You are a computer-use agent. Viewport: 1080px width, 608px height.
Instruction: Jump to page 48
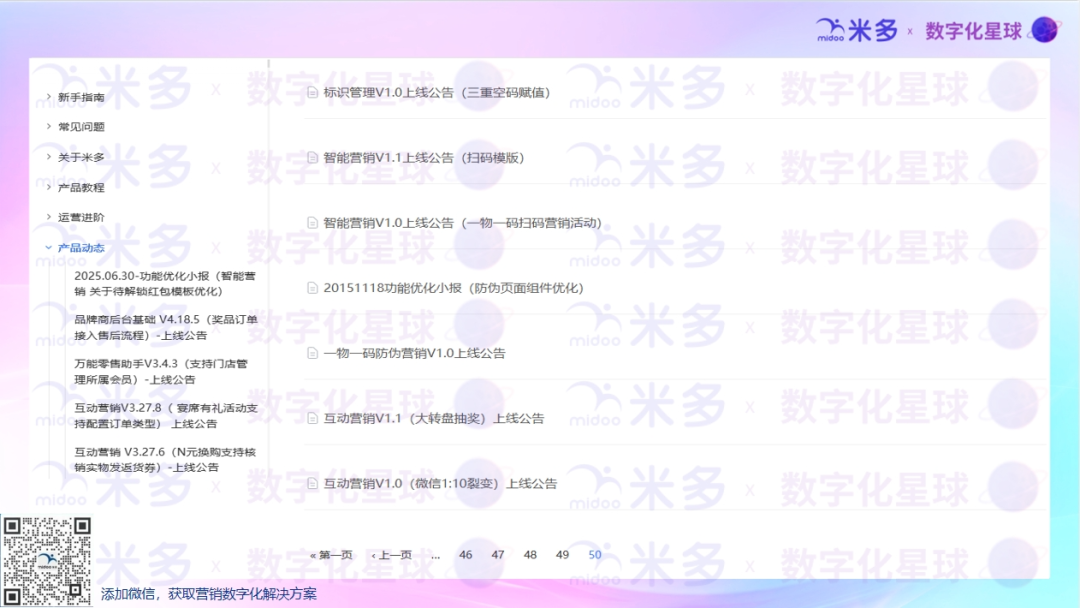pyautogui.click(x=530, y=555)
